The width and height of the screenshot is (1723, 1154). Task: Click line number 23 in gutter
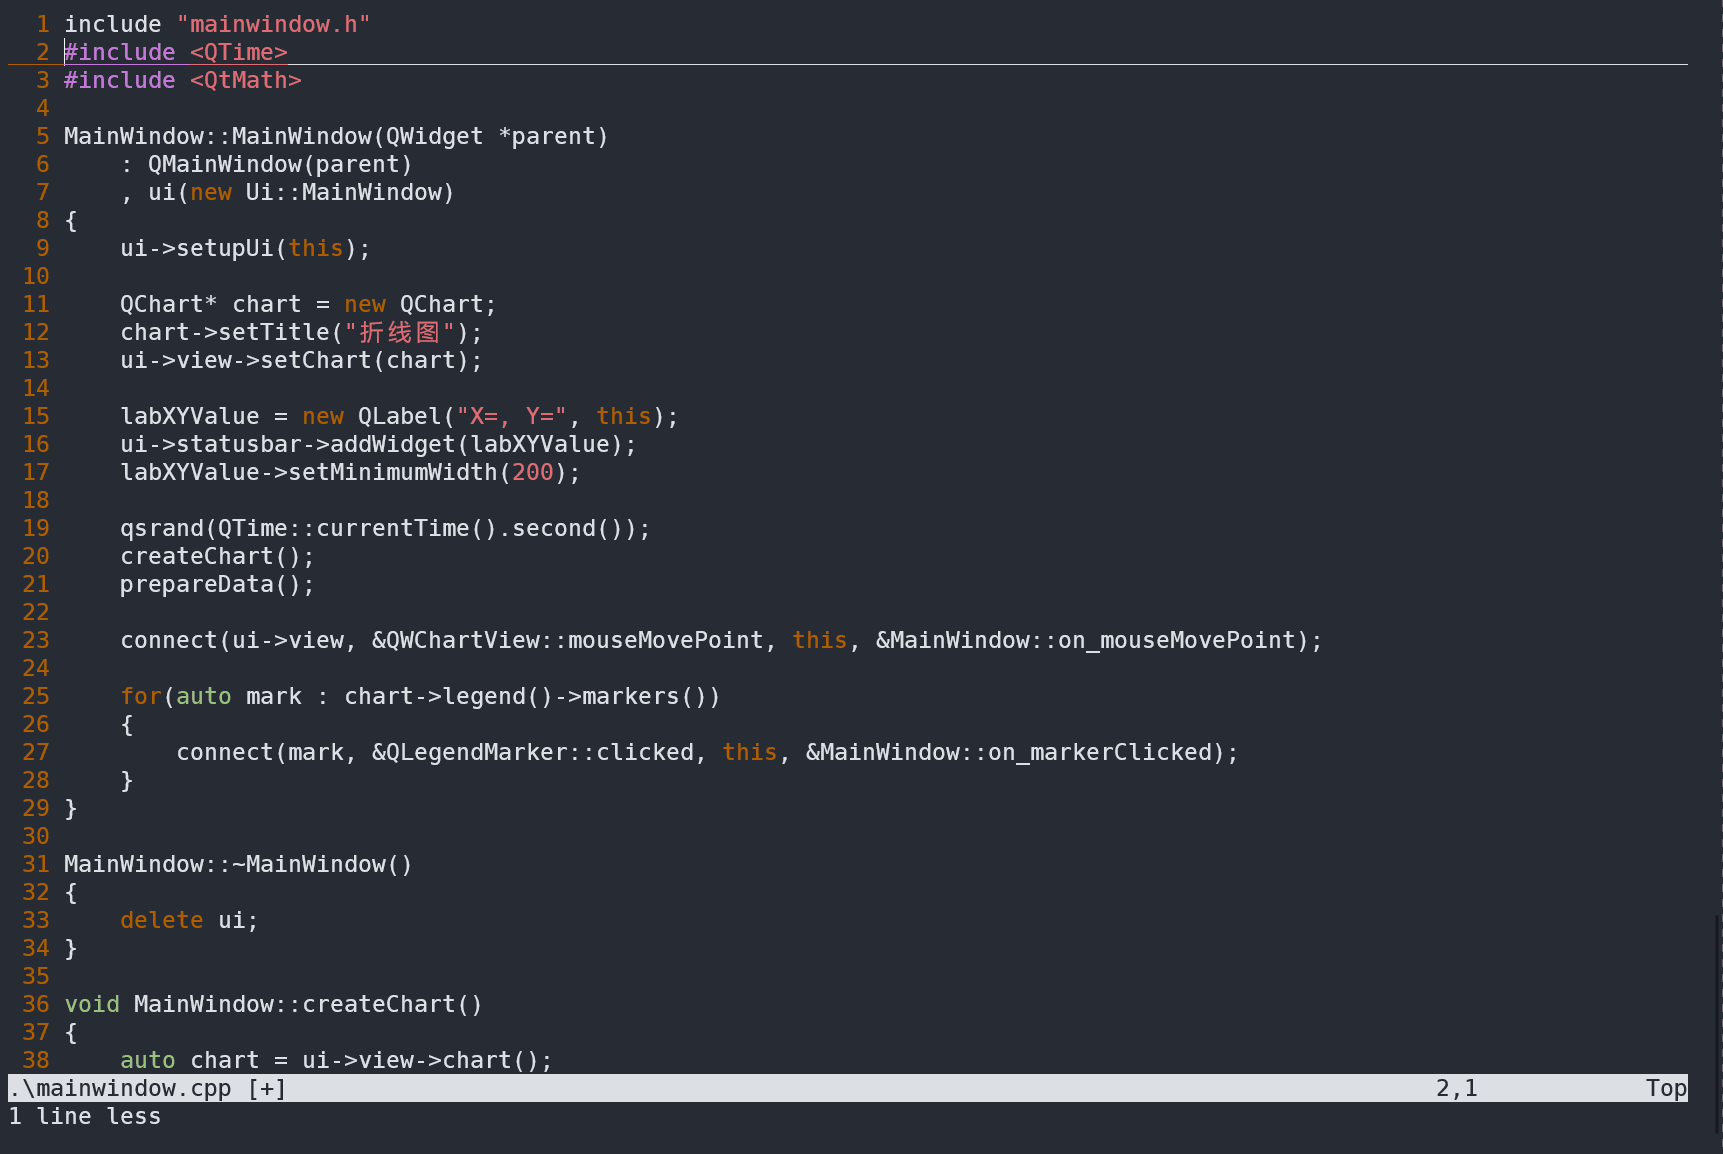36,640
